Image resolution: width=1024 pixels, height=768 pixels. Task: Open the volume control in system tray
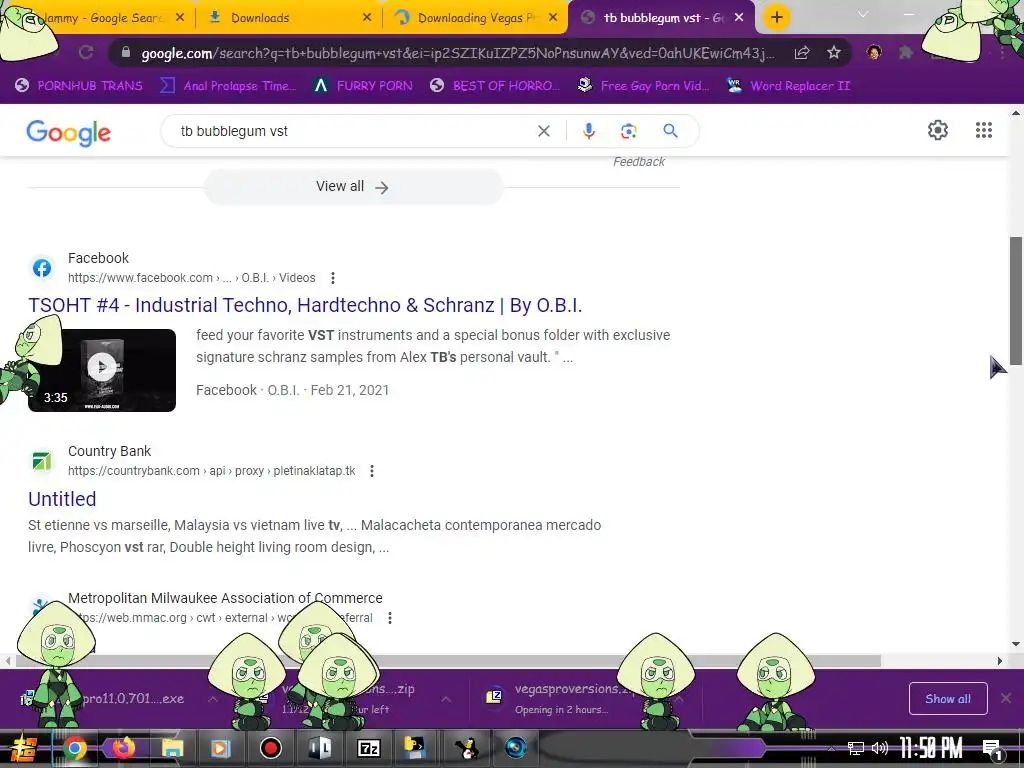(x=880, y=748)
